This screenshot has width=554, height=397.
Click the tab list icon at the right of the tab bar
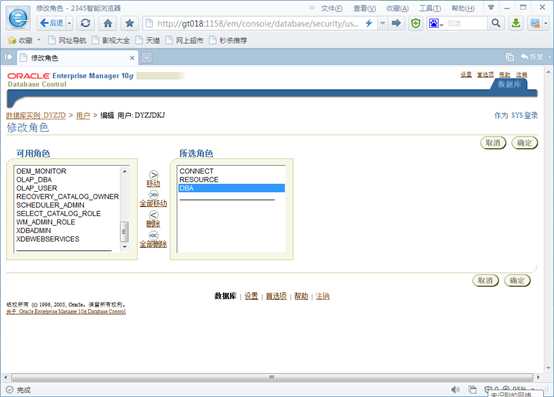pos(509,57)
